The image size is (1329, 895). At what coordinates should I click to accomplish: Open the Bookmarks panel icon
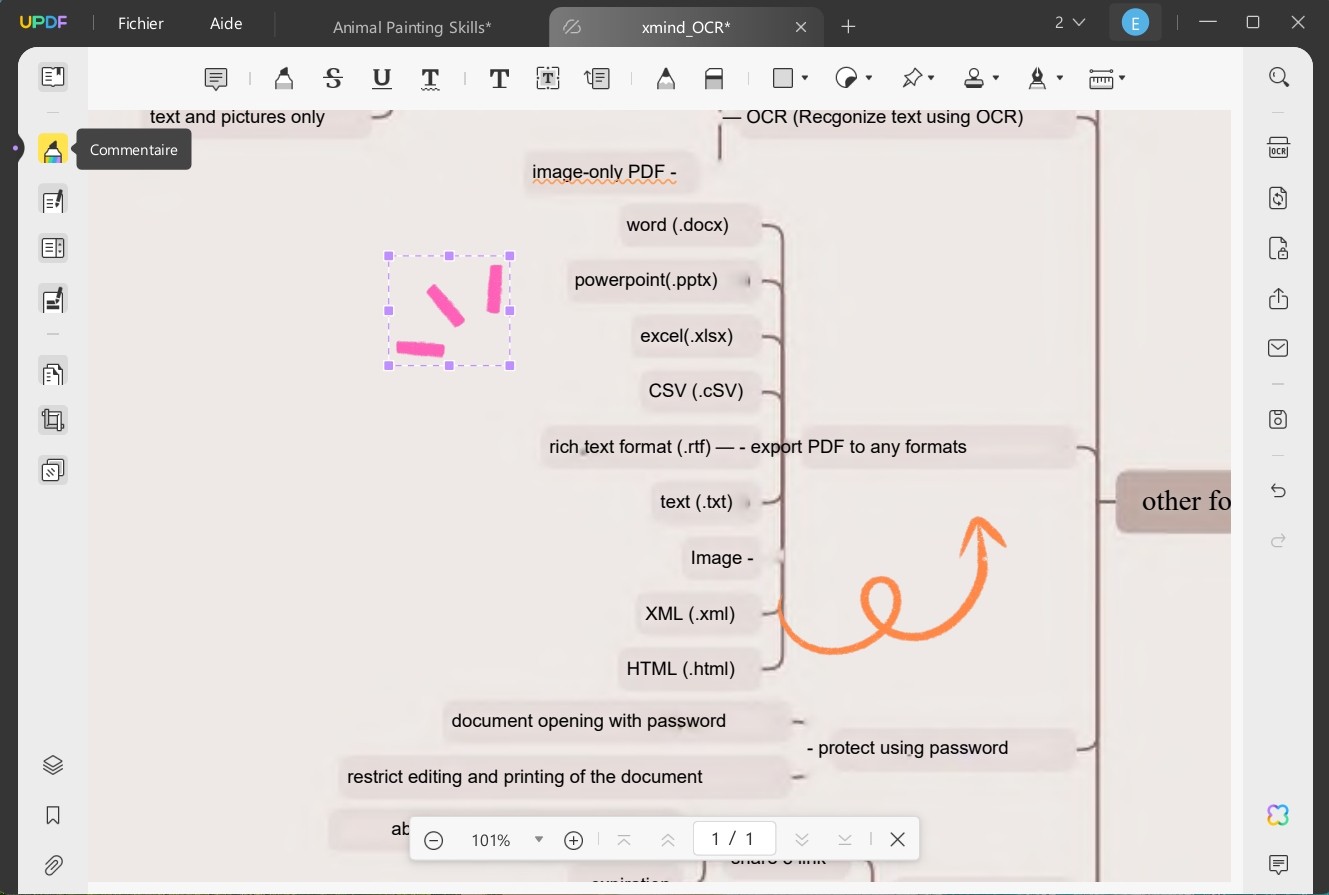click(53, 815)
